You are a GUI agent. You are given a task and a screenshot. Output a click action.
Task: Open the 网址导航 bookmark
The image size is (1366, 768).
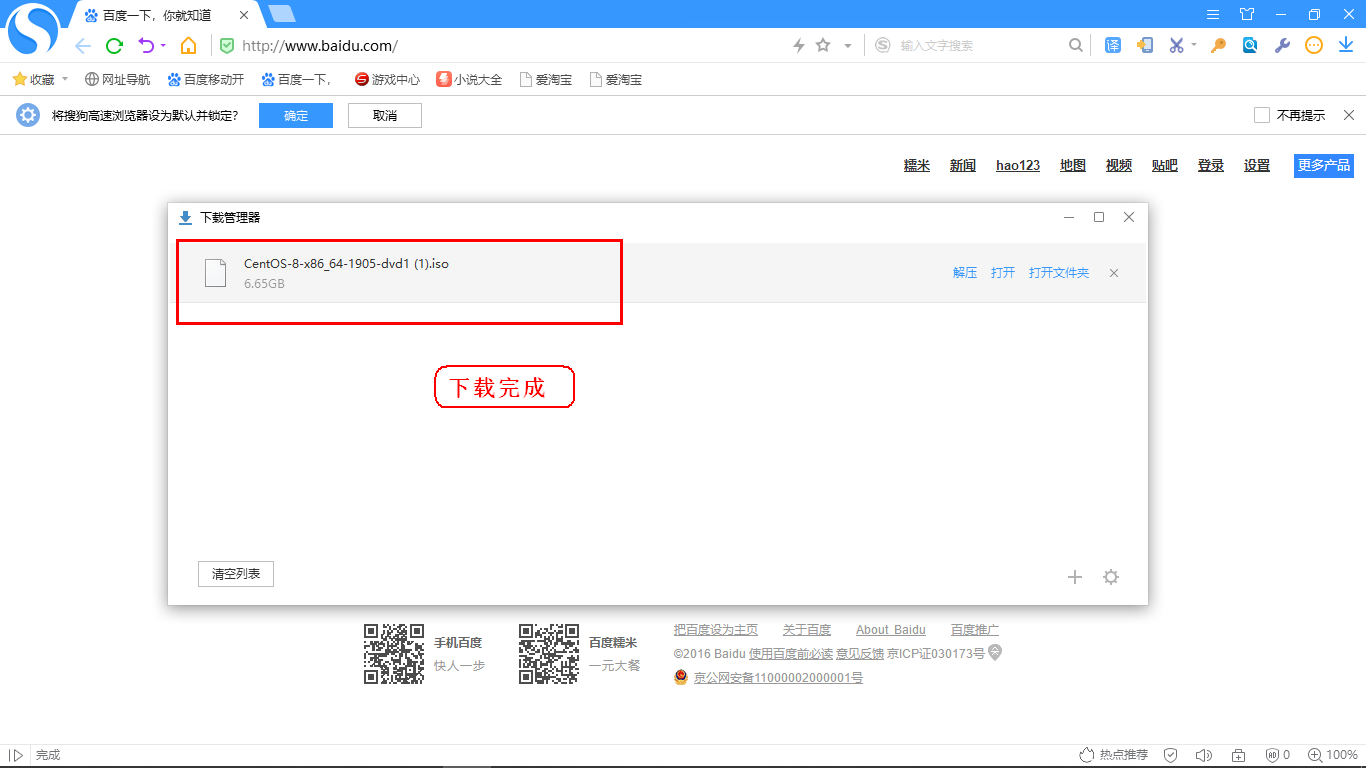click(118, 79)
